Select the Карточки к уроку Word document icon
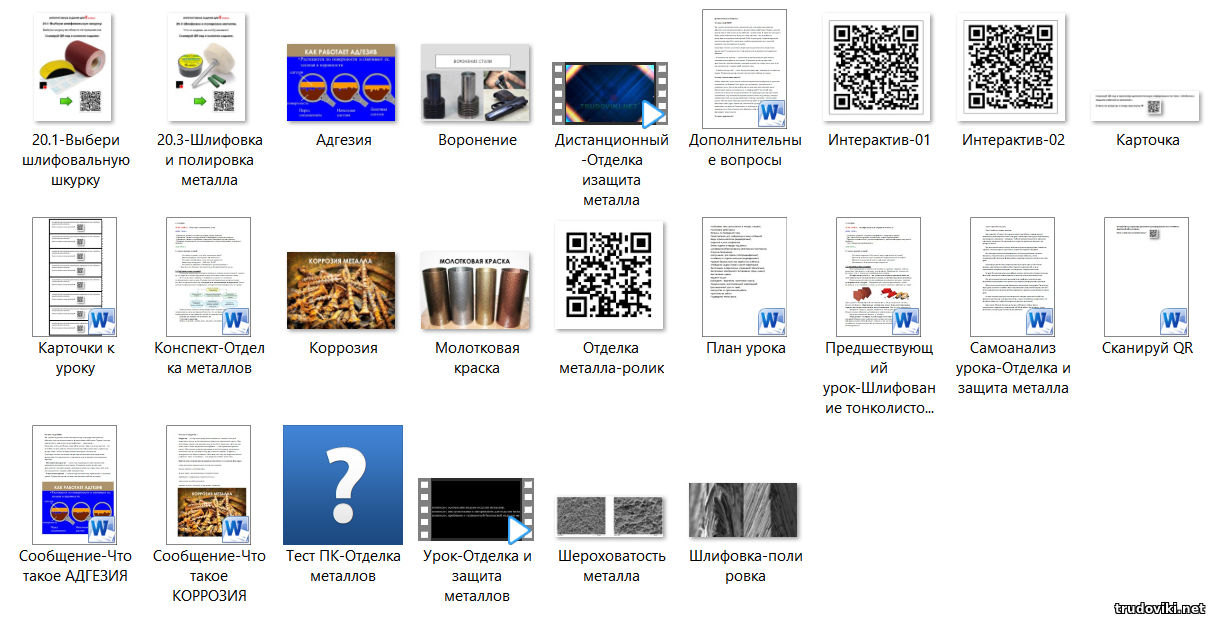The image size is (1216, 624). 75,277
